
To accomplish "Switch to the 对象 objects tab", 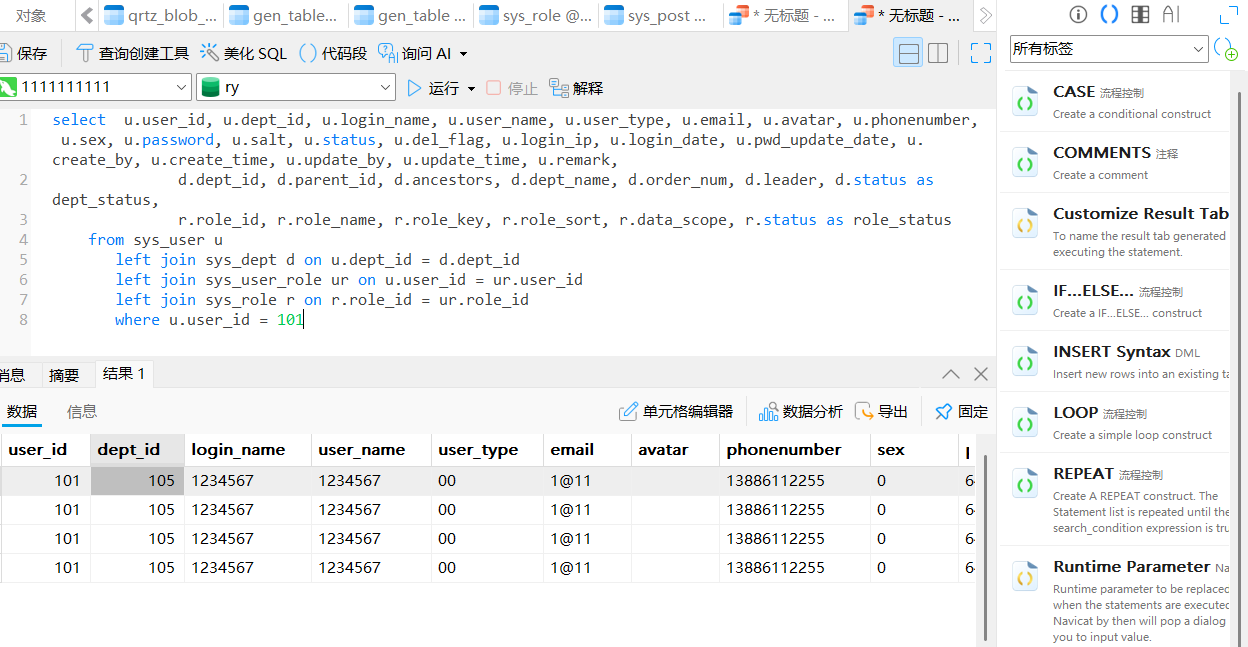I will tap(31, 15).
